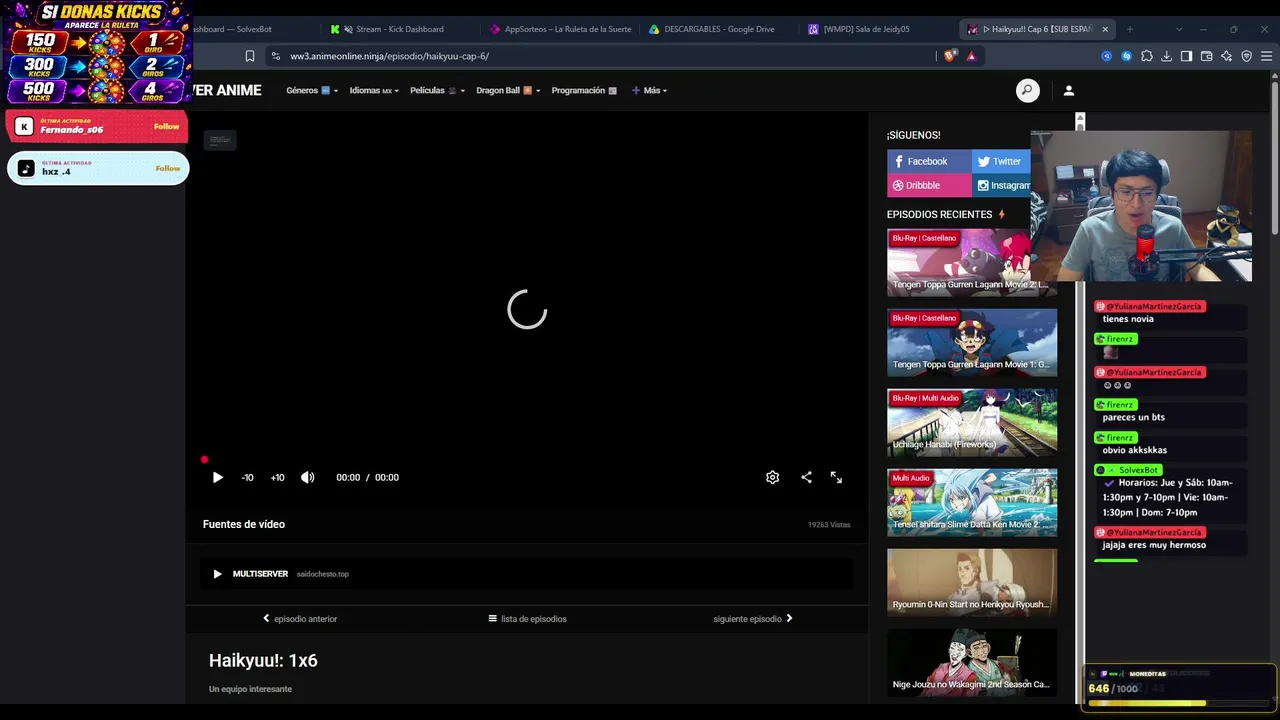Viewport: 1280px width, 720px height.
Task: Click the Monedítas 646/1000 progress bar
Action: pyautogui.click(x=1179, y=703)
